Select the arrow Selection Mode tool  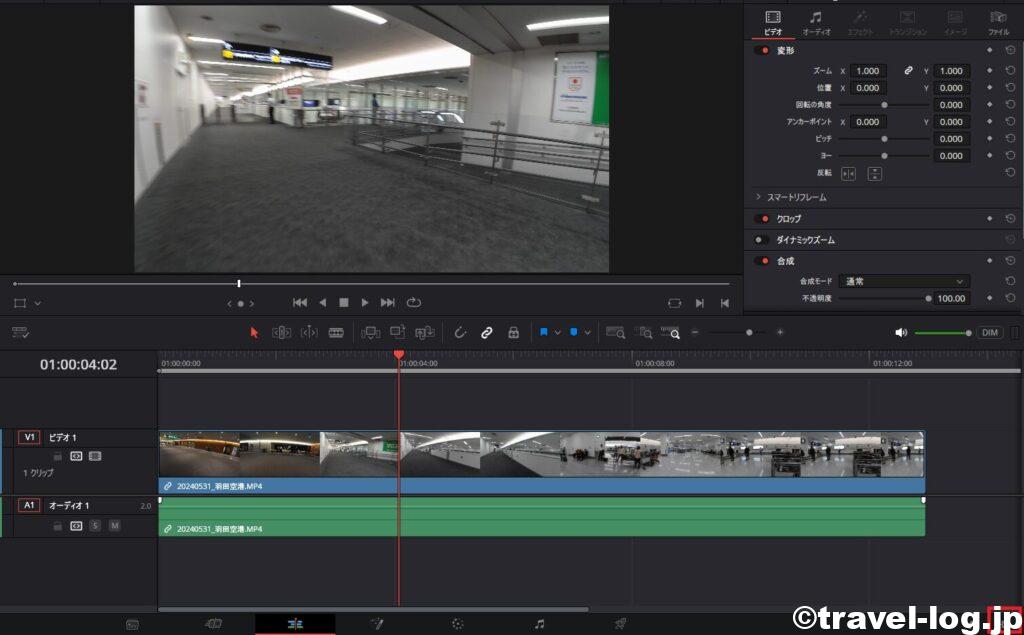click(254, 332)
